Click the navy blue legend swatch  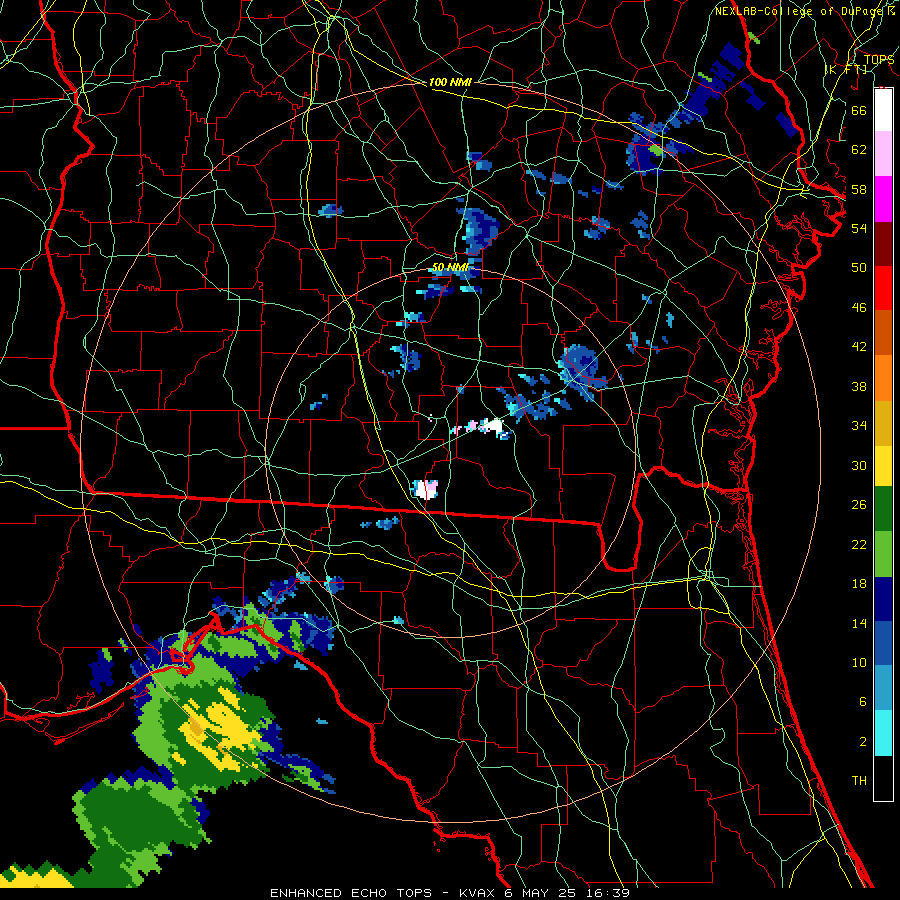tap(883, 599)
